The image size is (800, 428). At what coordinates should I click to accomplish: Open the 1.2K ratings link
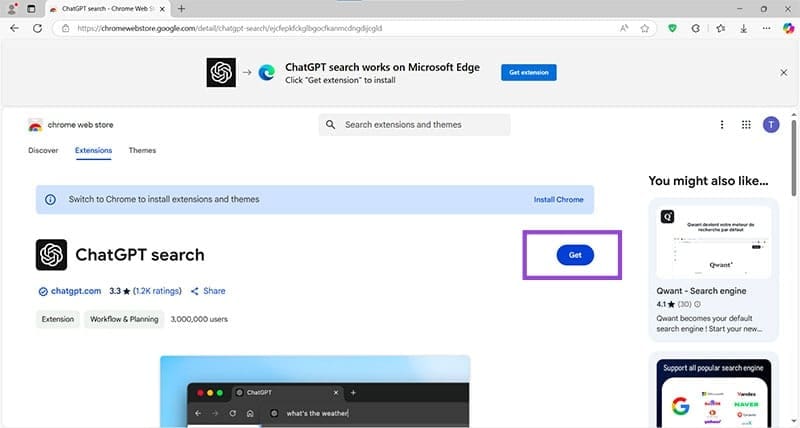point(157,291)
